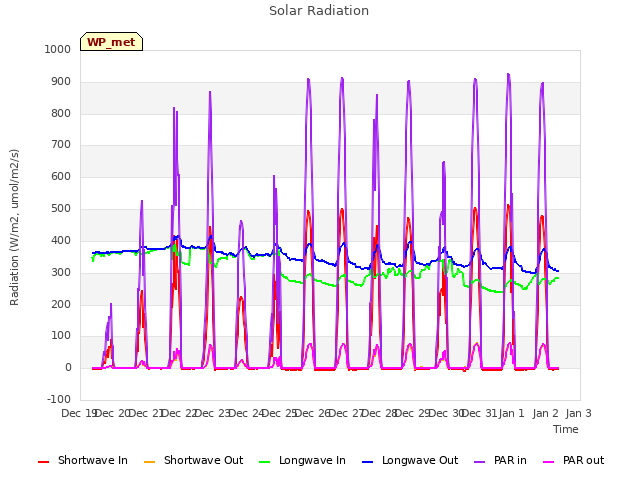Click the 700 y-axis tick label
640x480 pixels.
[x=61, y=144]
